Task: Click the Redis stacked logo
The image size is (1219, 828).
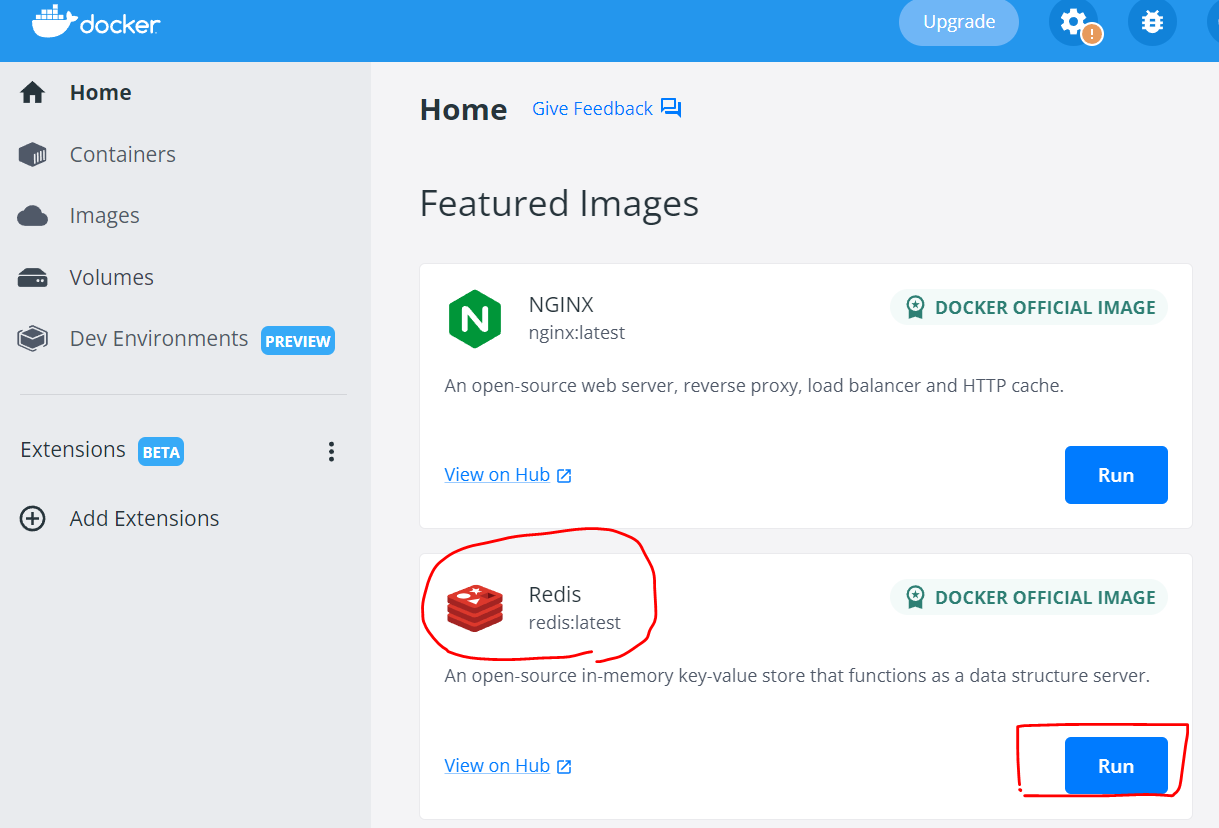Action: [475, 609]
